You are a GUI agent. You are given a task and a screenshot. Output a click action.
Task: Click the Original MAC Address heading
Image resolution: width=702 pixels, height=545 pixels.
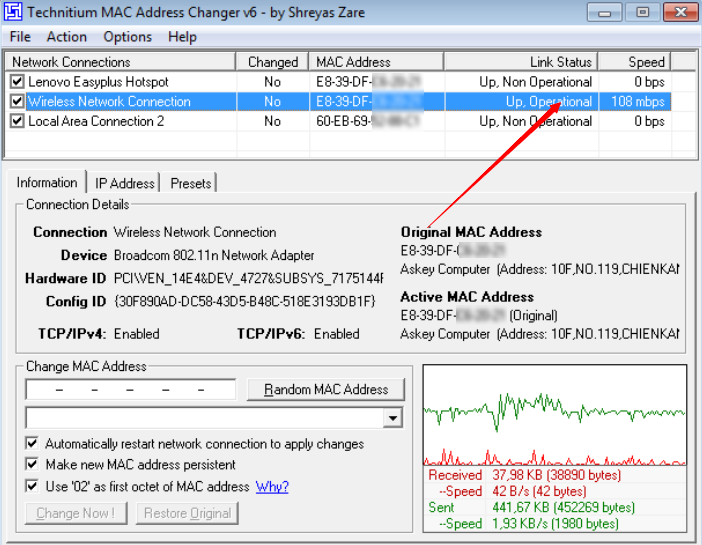tap(471, 232)
